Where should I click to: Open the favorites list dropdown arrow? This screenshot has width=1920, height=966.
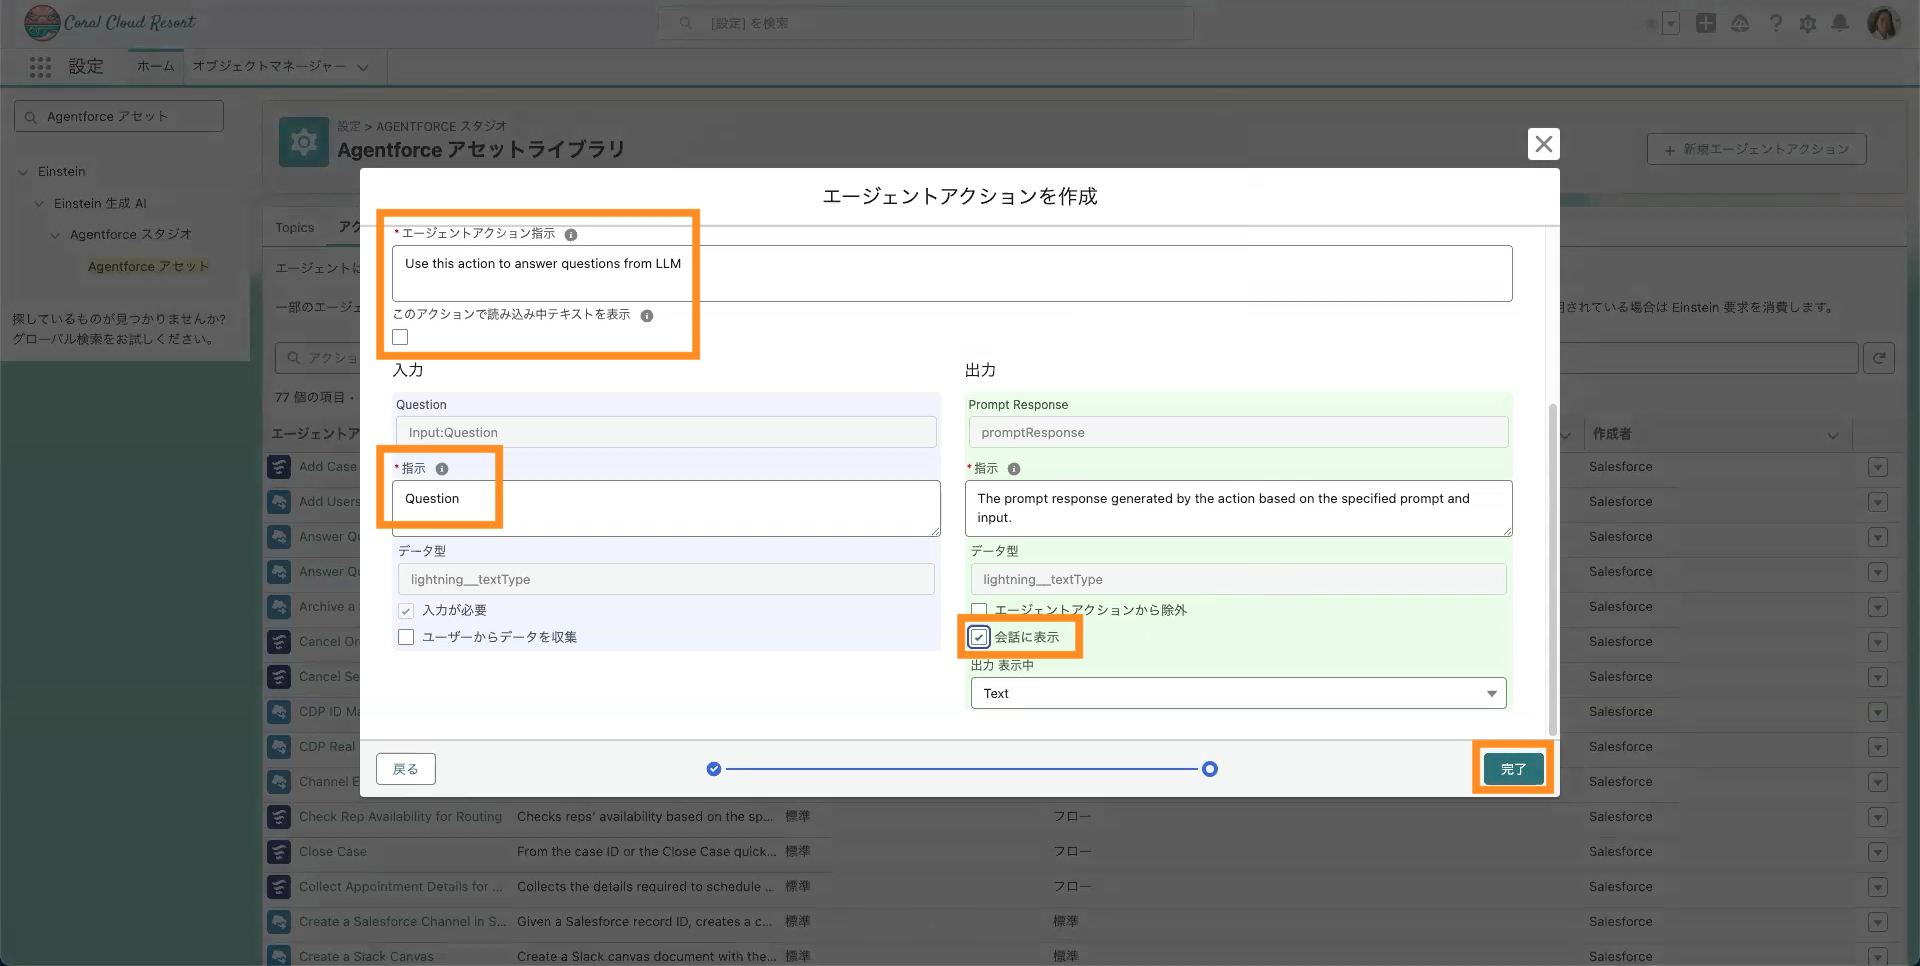[1671, 23]
